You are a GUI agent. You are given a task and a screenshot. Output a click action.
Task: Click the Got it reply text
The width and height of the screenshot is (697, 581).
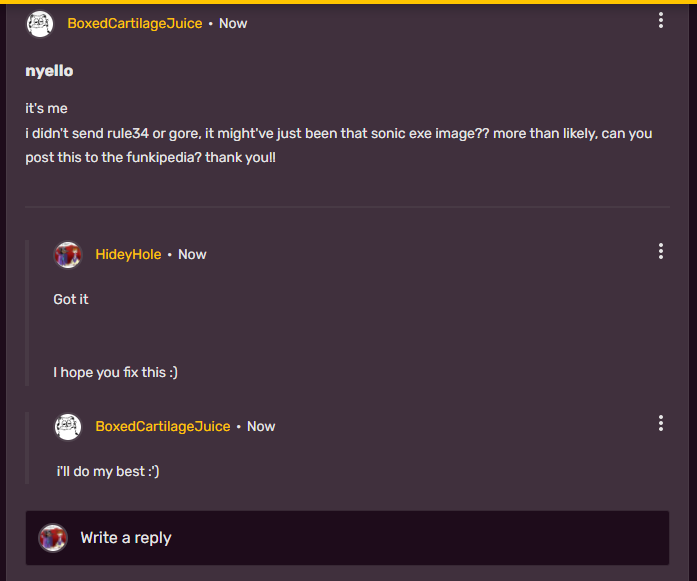pos(71,299)
